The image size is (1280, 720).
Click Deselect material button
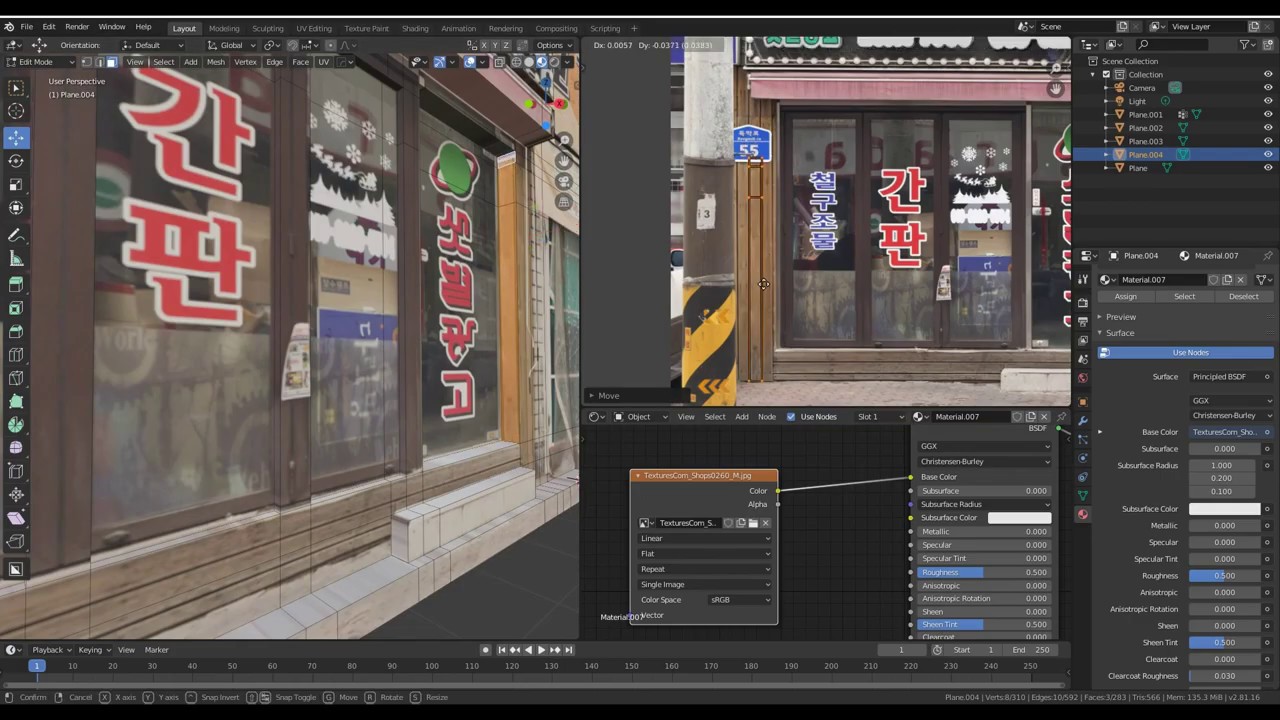pos(1244,296)
